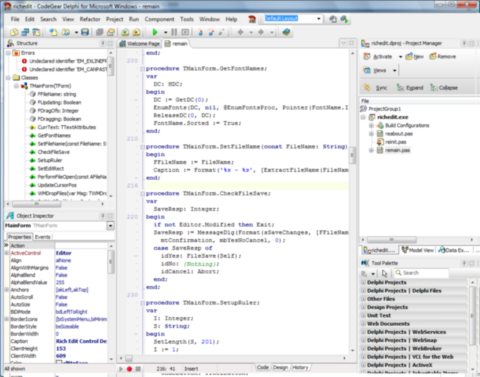This screenshot has width=480, height=377.
Task: Click the Tool Palette Search field
Action: pyautogui.click(x=422, y=273)
